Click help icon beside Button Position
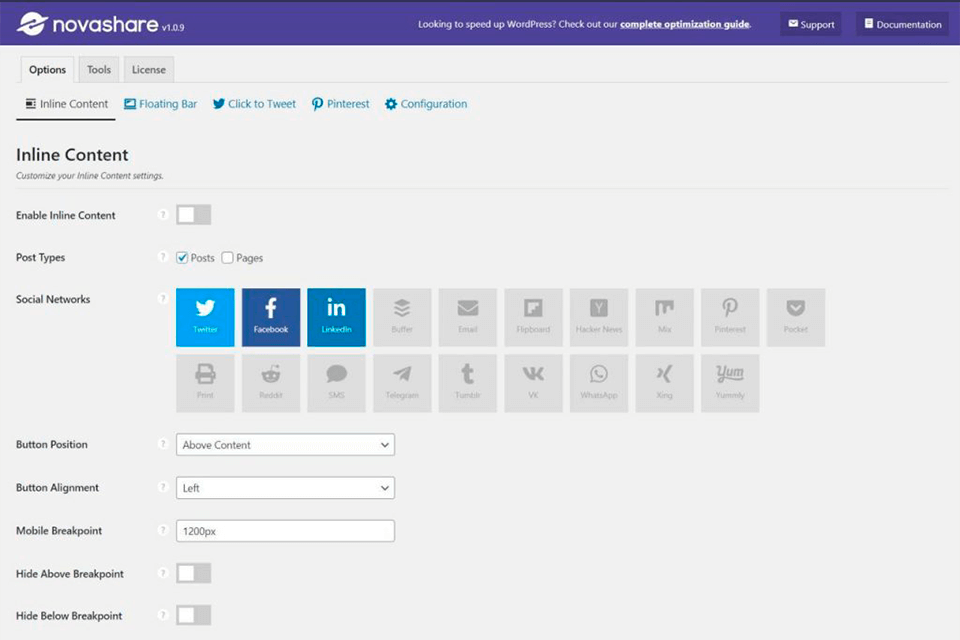Image resolution: width=960 pixels, height=640 pixels. coord(162,443)
